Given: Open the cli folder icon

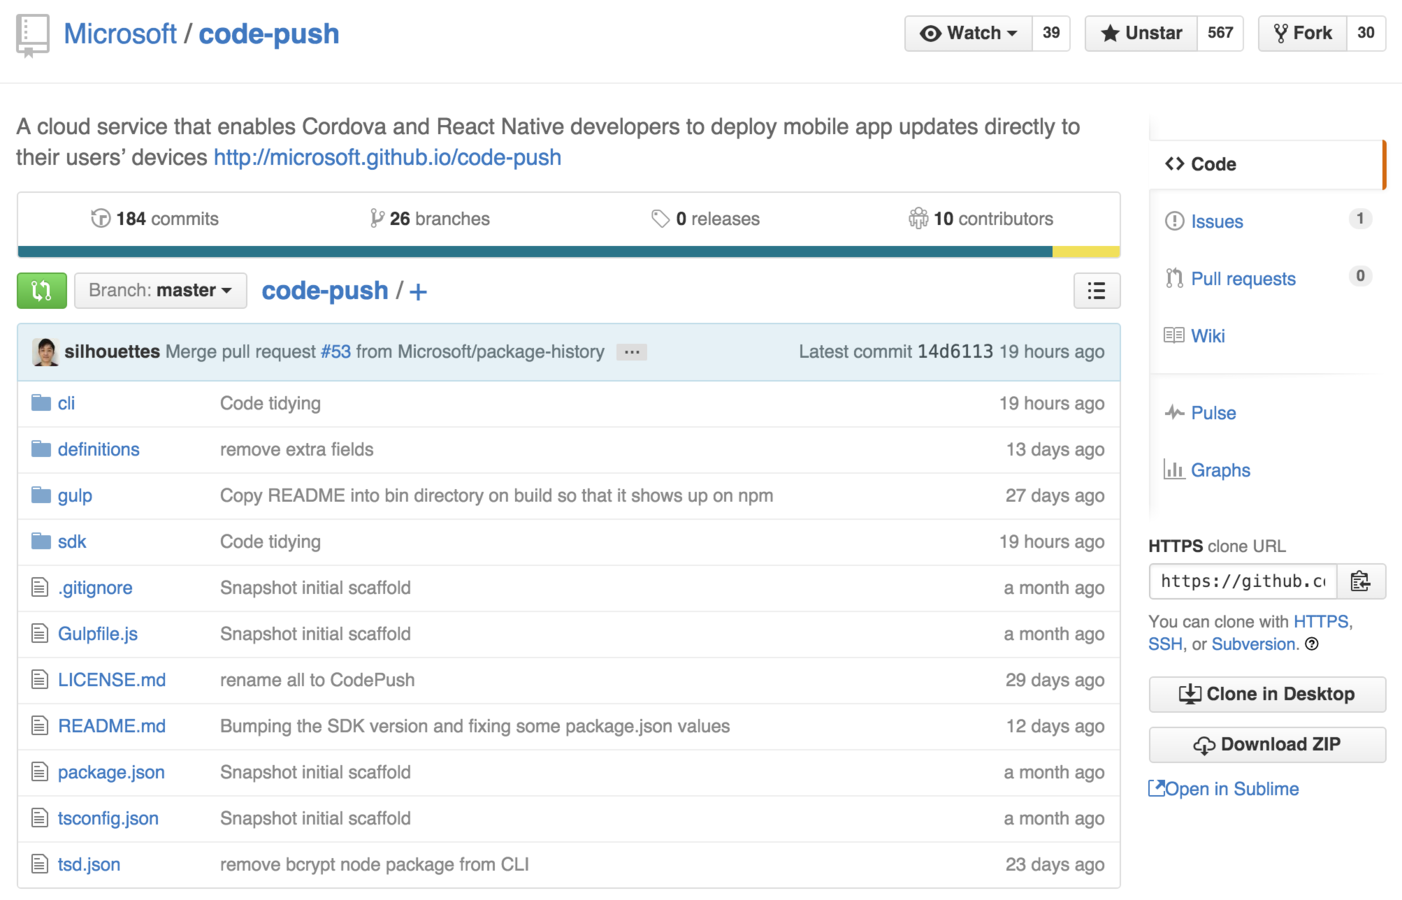Looking at the screenshot, I should [41, 403].
